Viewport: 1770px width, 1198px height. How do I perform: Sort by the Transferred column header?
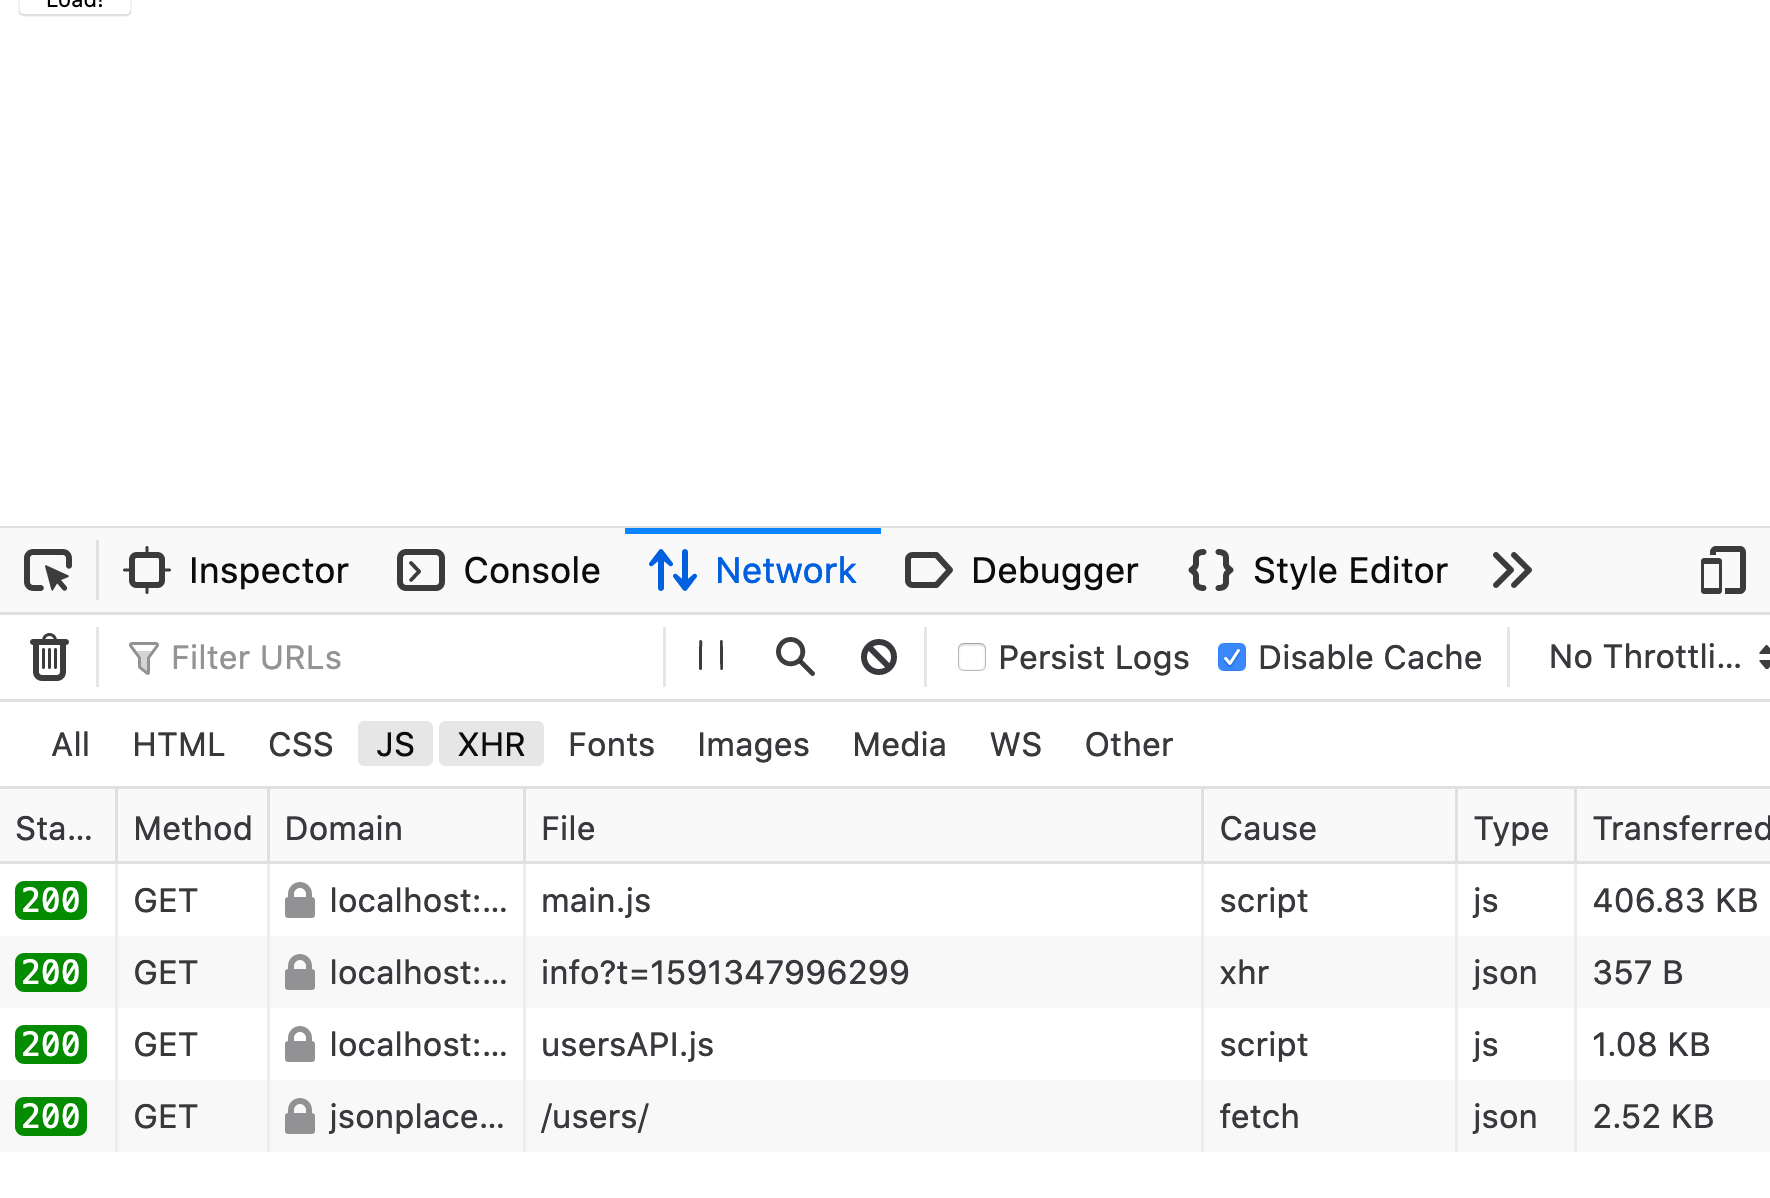(x=1680, y=828)
